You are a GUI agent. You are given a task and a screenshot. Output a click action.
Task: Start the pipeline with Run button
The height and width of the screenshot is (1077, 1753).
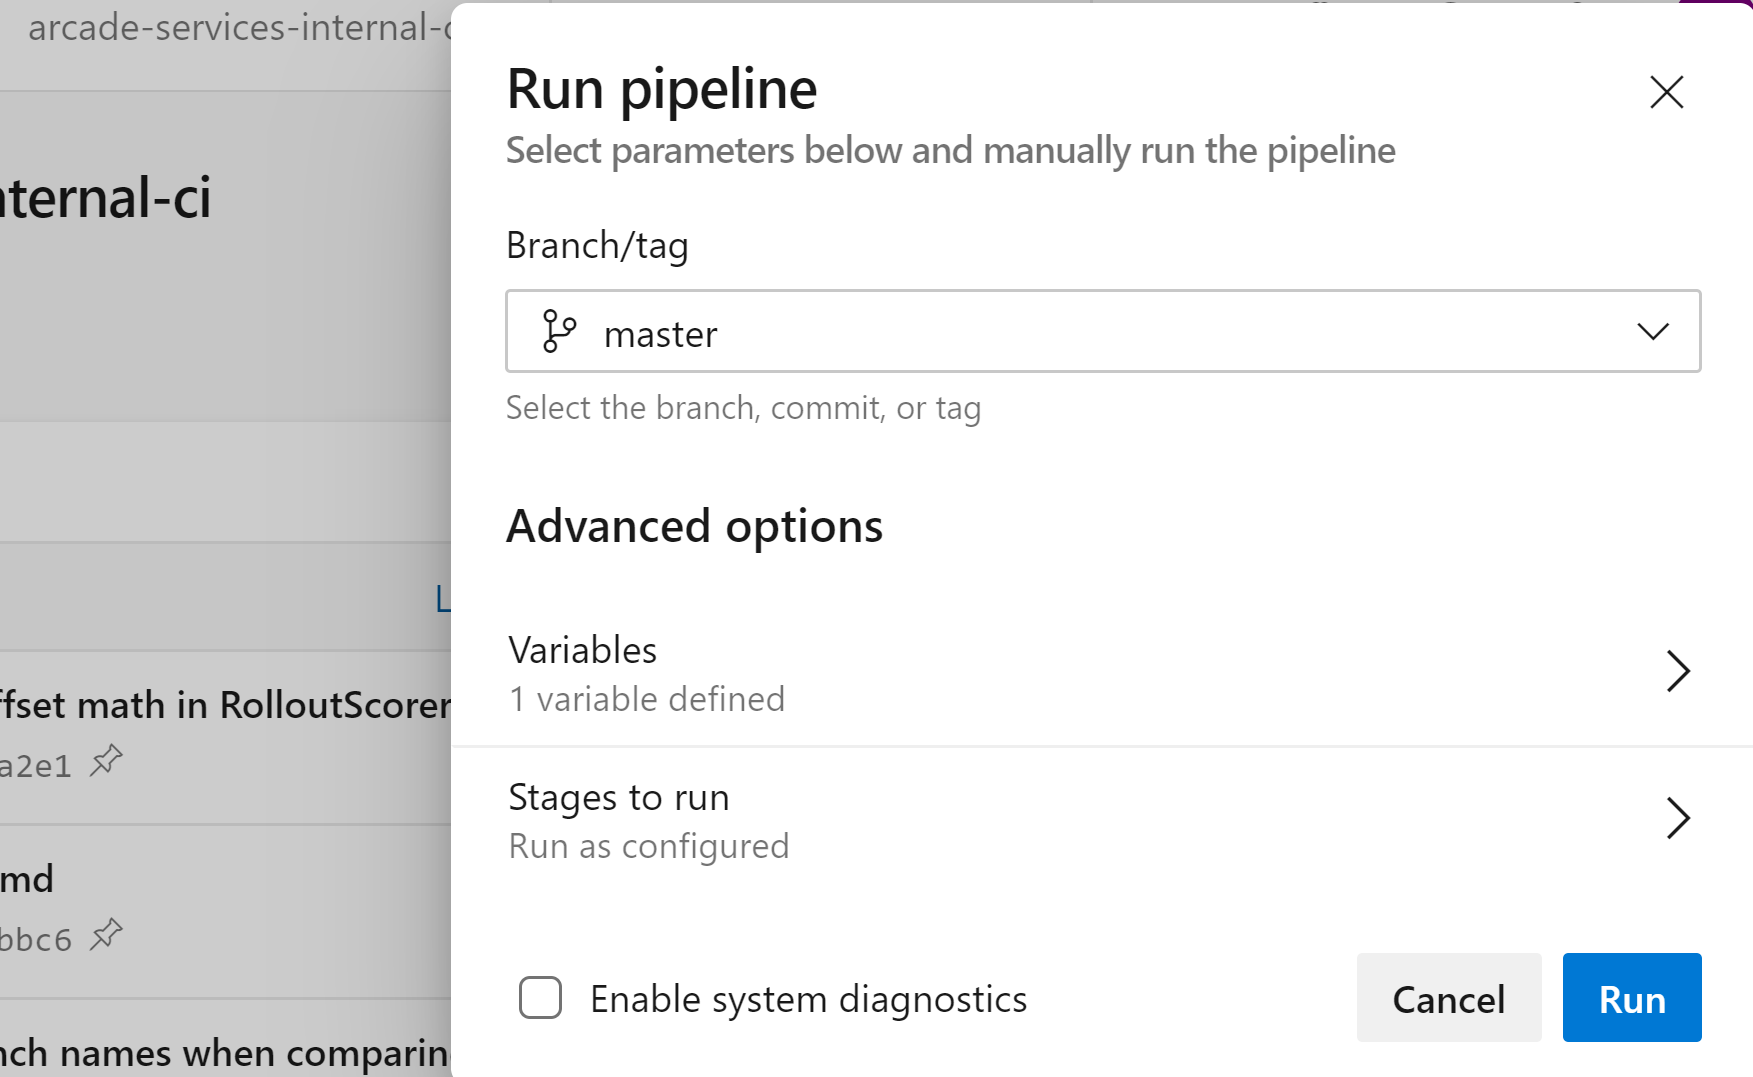coord(1631,998)
